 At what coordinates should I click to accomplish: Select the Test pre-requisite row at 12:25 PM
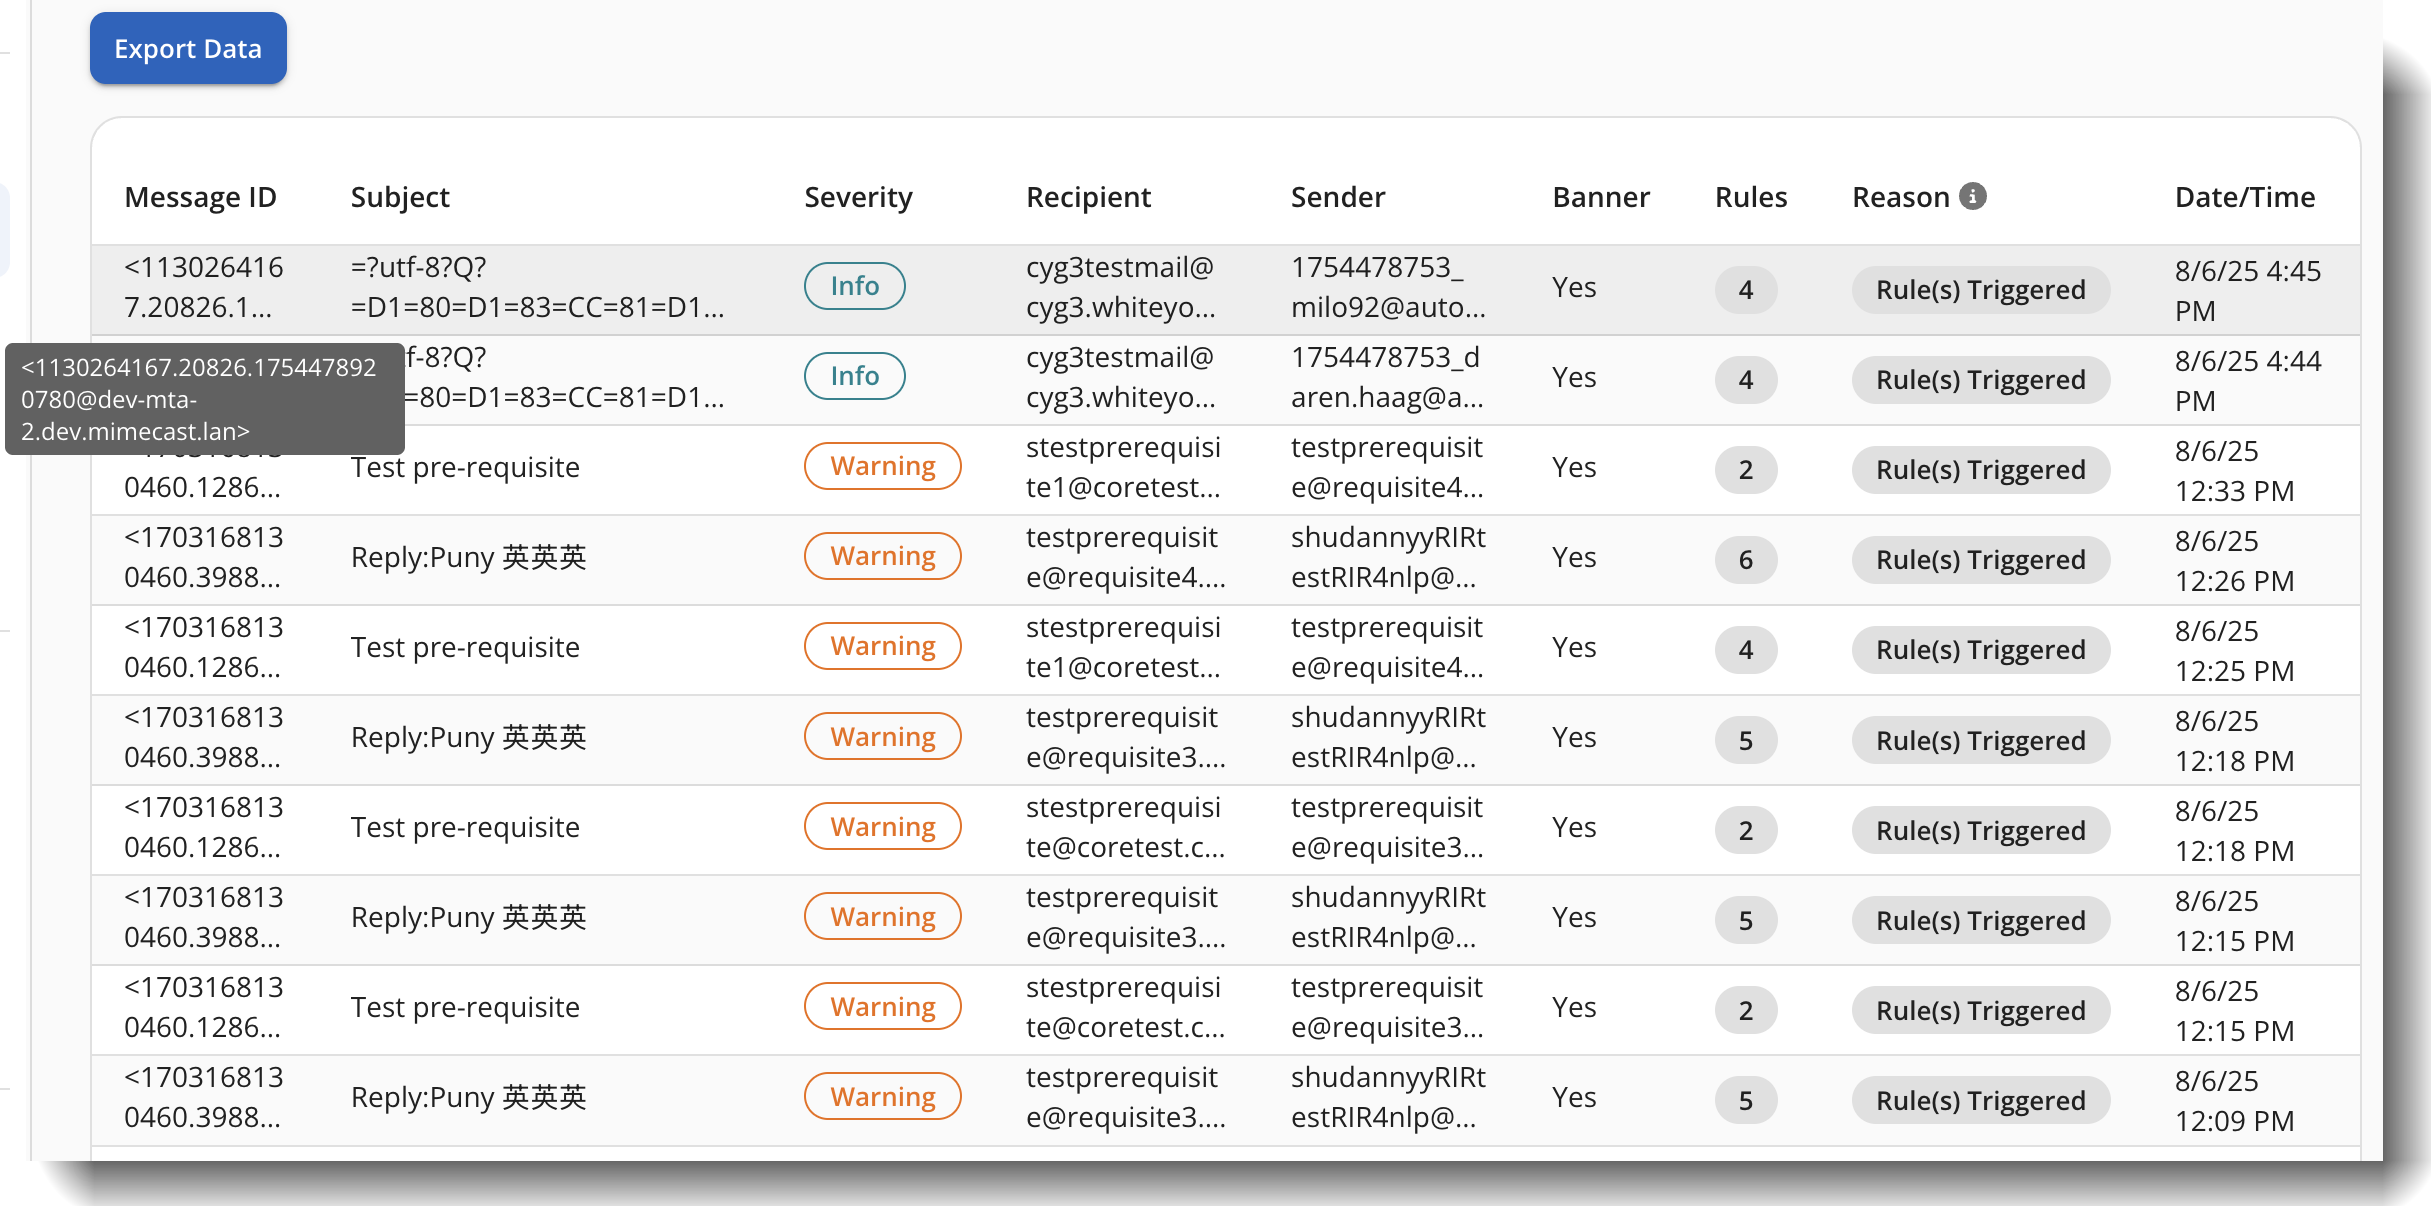pyautogui.click(x=466, y=647)
